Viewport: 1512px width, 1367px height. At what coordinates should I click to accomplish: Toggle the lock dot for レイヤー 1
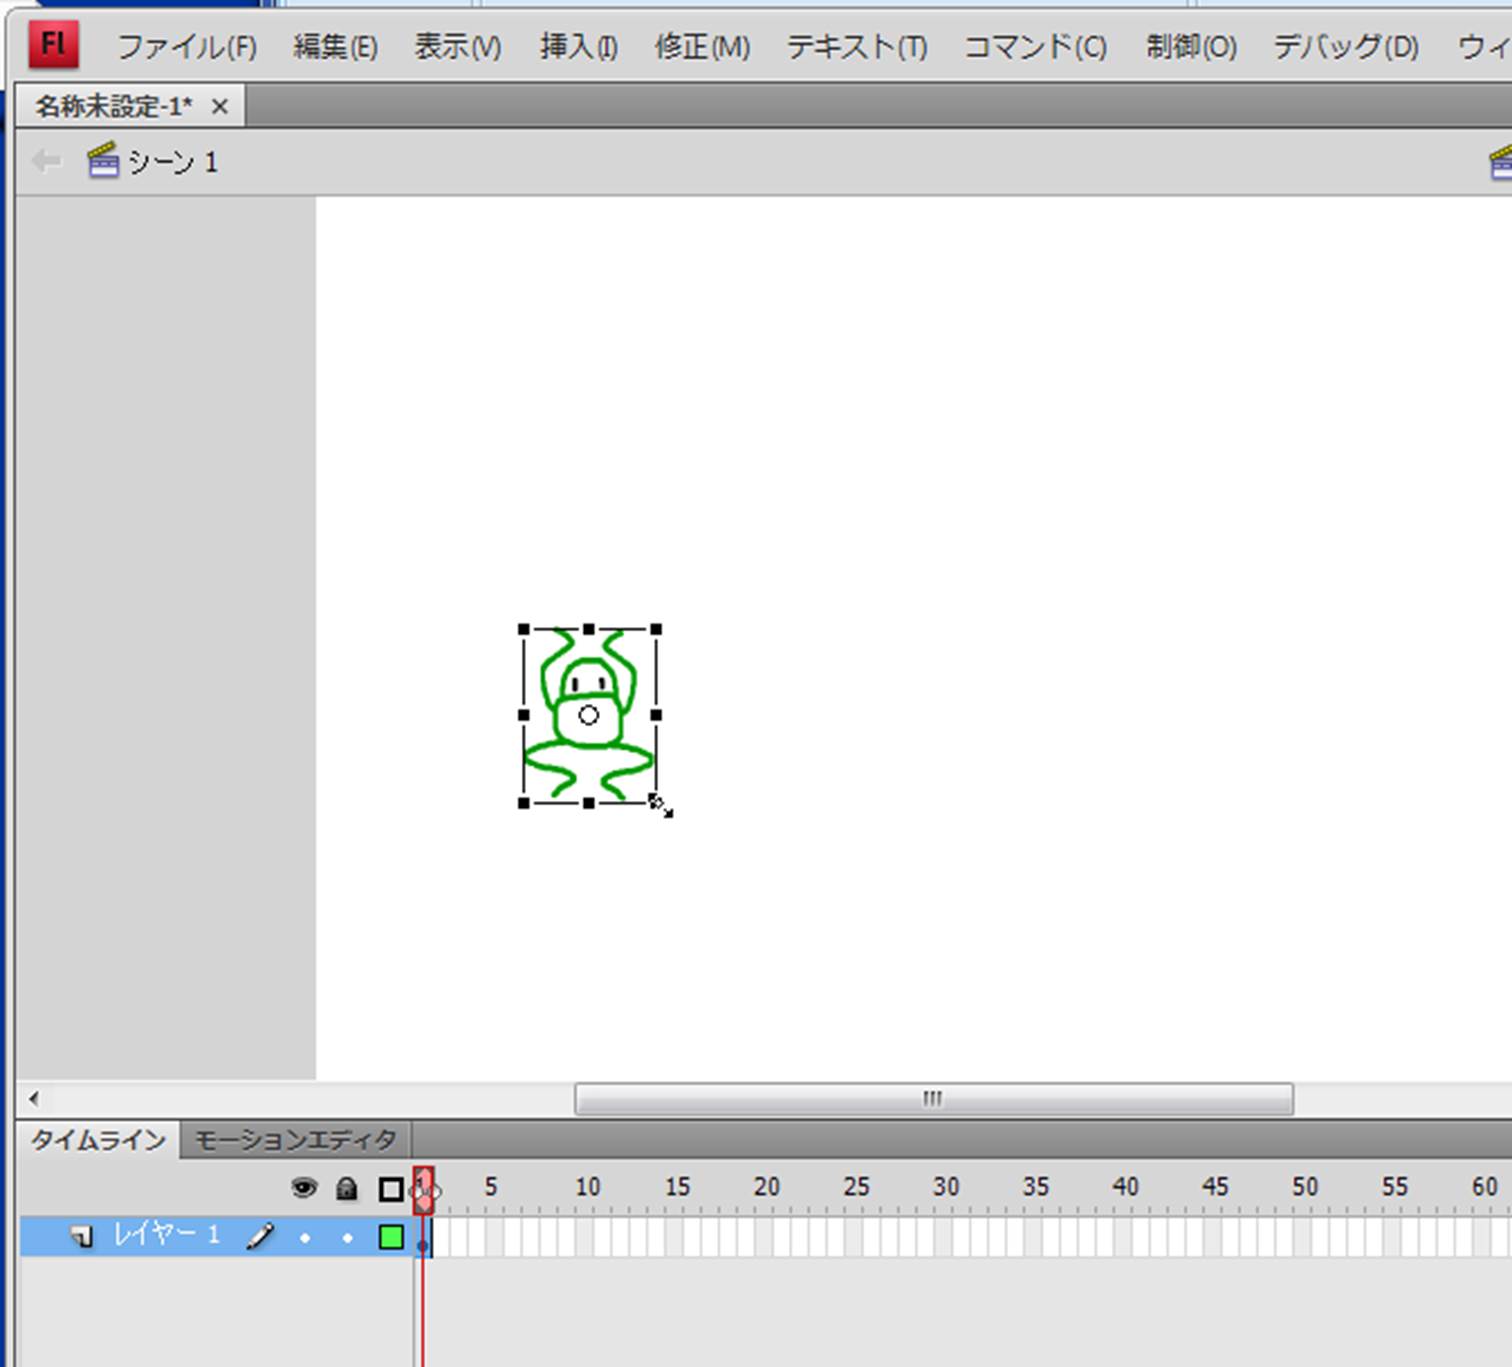[348, 1238]
